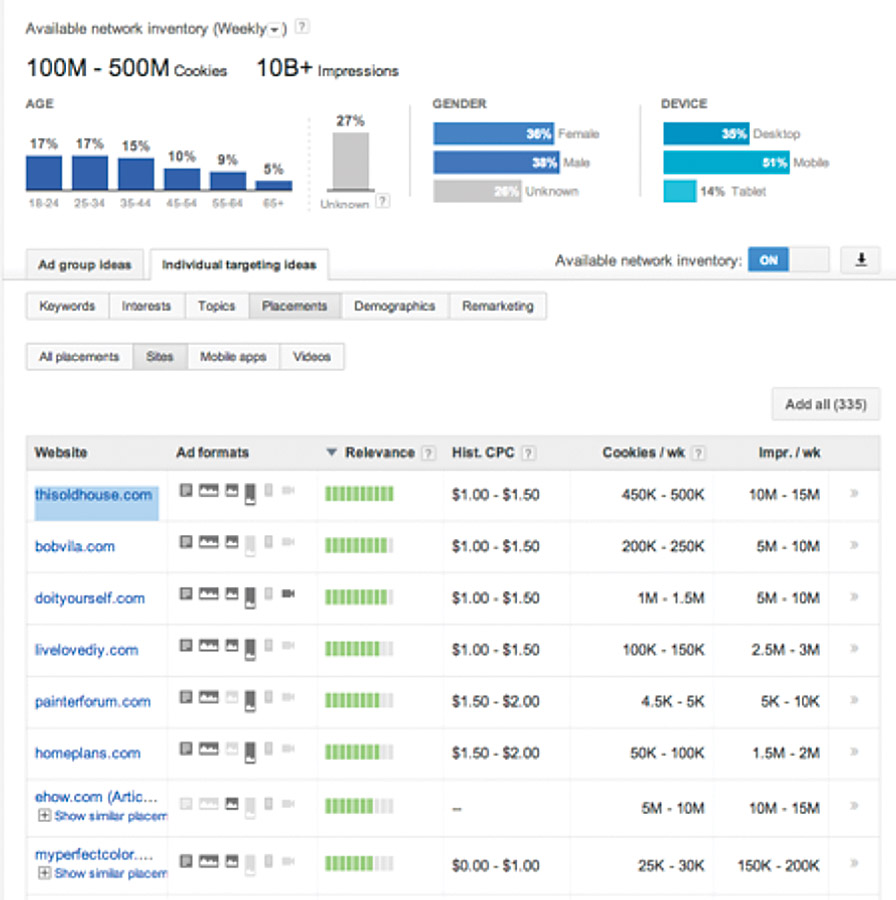
Task: Click the relevance bar for myperfectcolor
Action: coord(359,863)
